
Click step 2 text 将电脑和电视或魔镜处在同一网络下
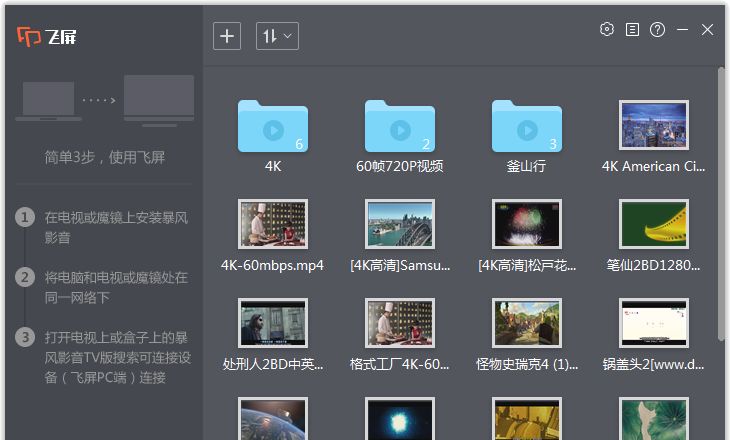116,287
